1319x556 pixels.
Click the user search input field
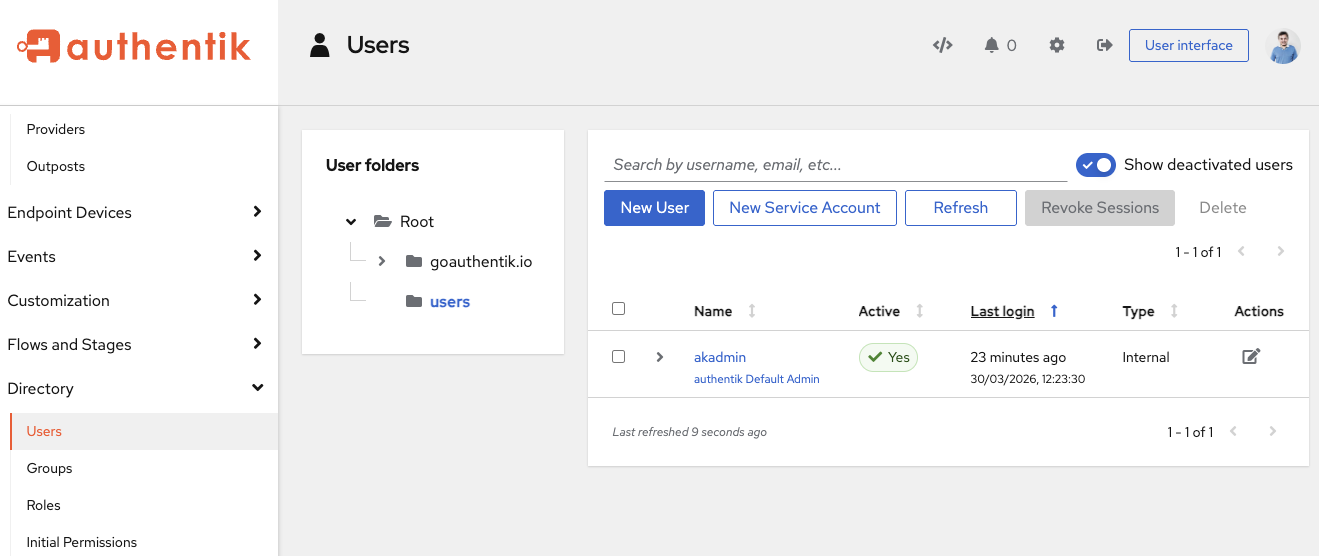[835, 165]
